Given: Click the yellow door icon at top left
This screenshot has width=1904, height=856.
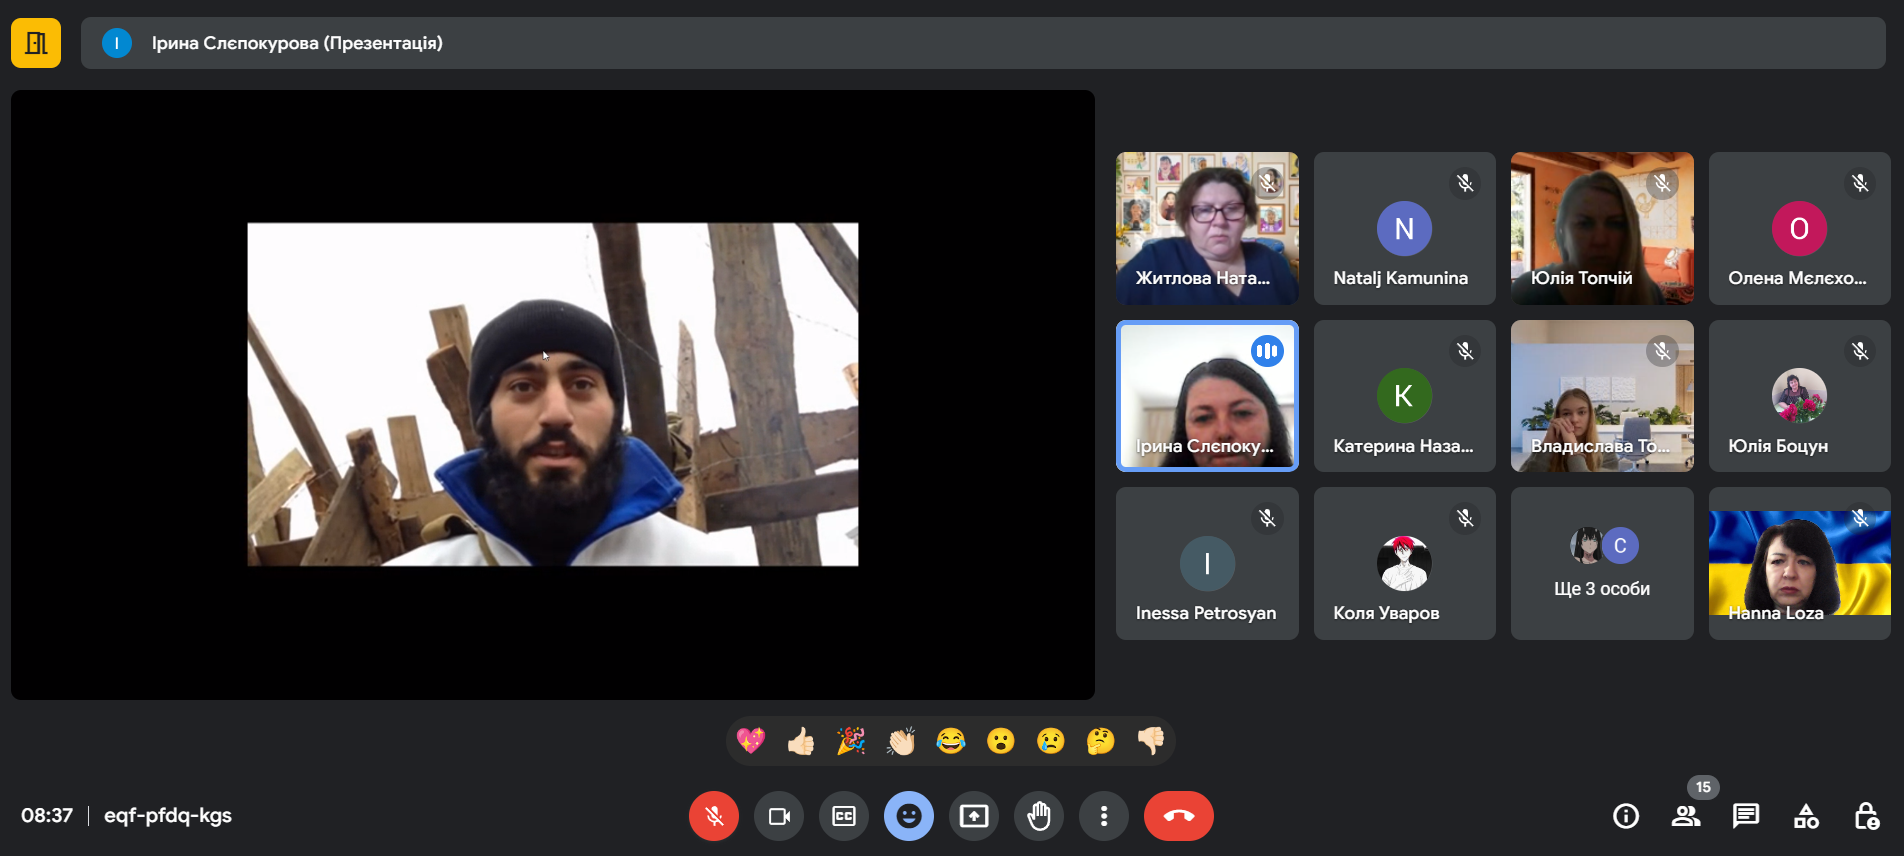Looking at the screenshot, I should tap(36, 43).
